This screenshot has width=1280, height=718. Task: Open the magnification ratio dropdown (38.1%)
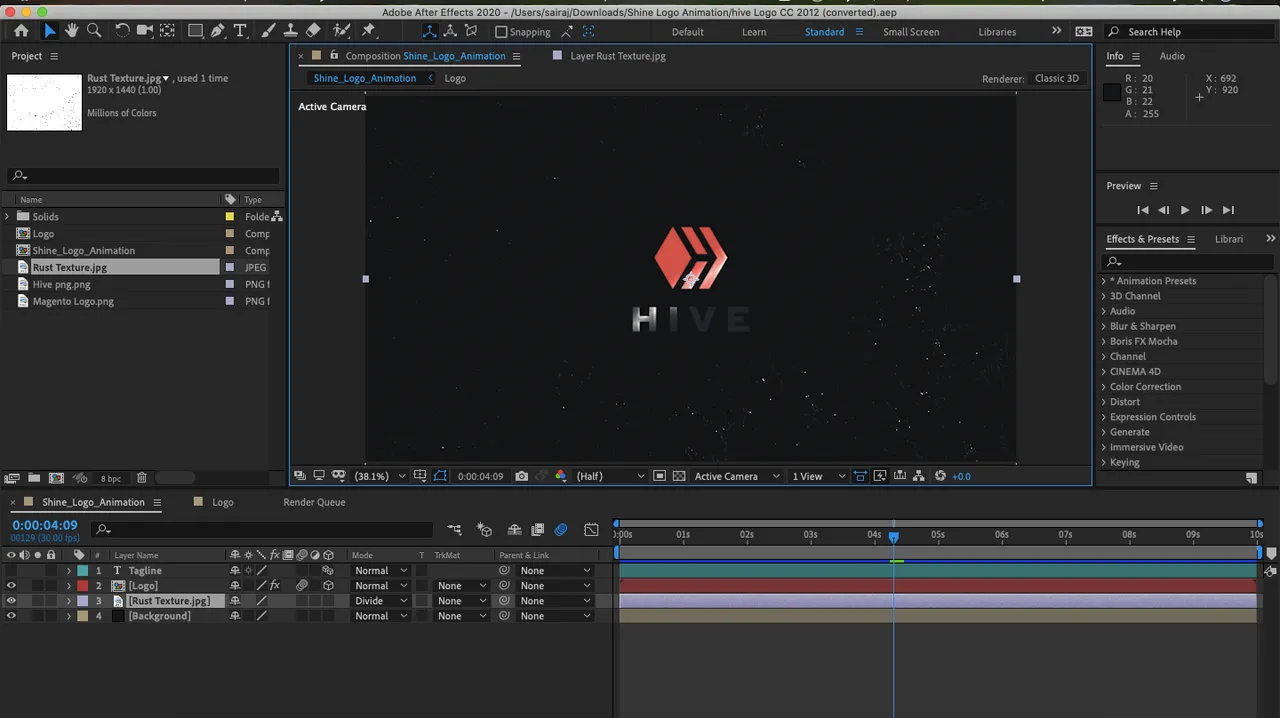coord(380,476)
